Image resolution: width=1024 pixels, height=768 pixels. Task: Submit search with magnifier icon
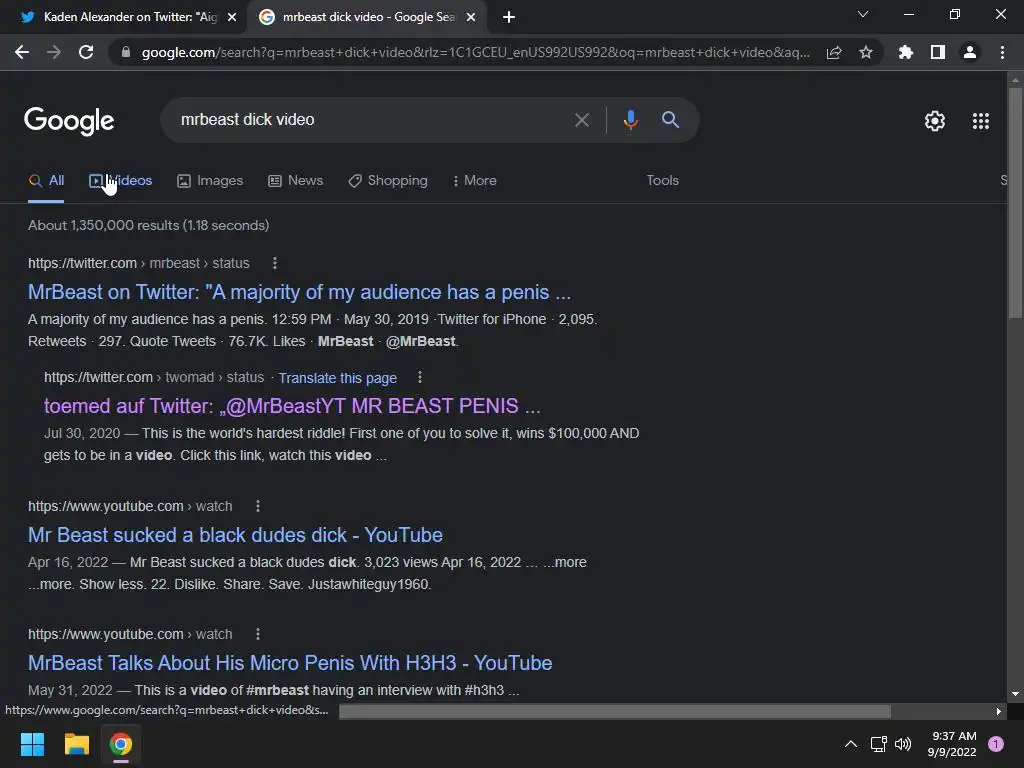coord(671,120)
